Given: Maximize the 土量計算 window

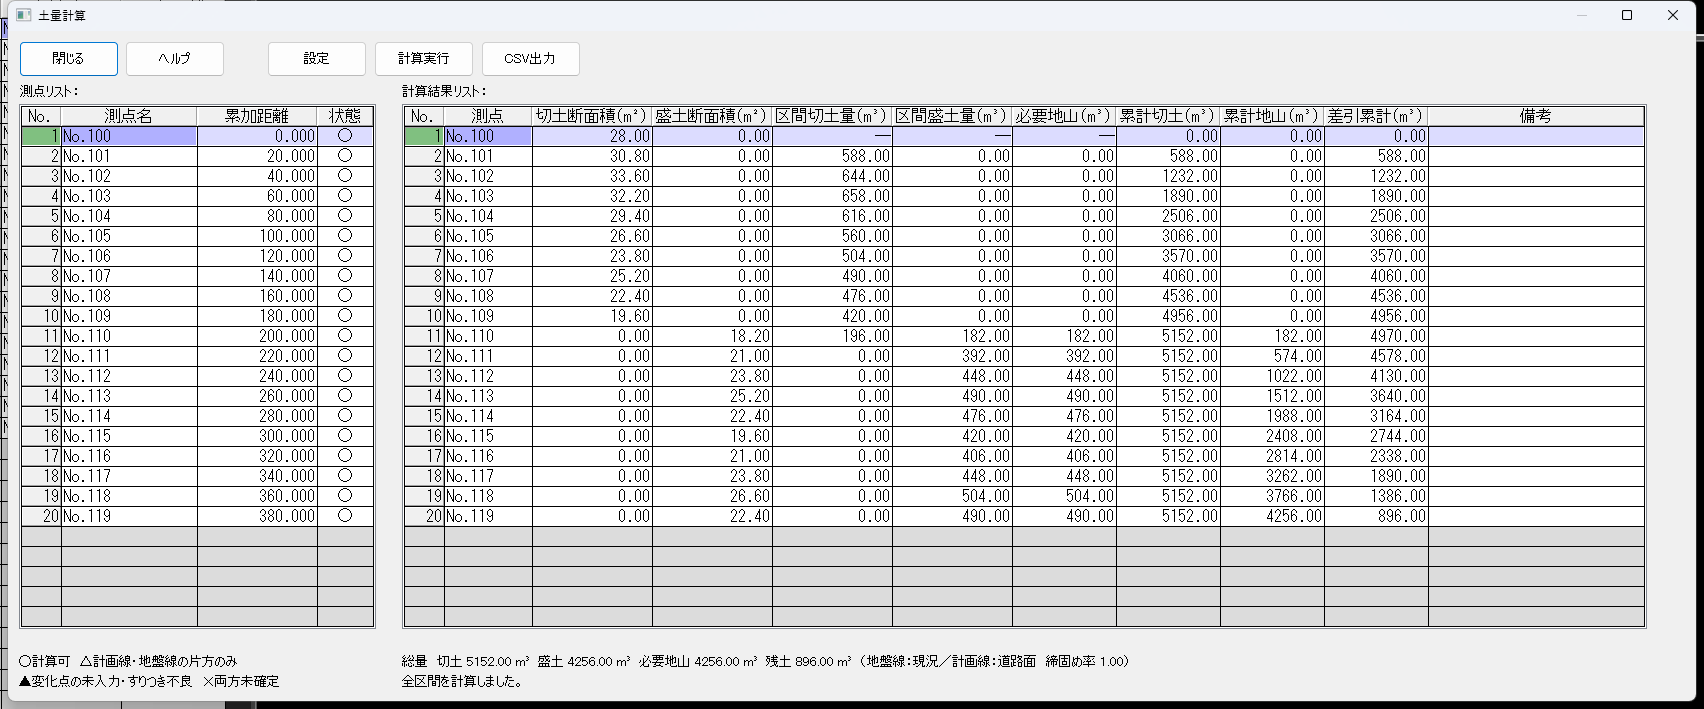Looking at the screenshot, I should 1627,15.
